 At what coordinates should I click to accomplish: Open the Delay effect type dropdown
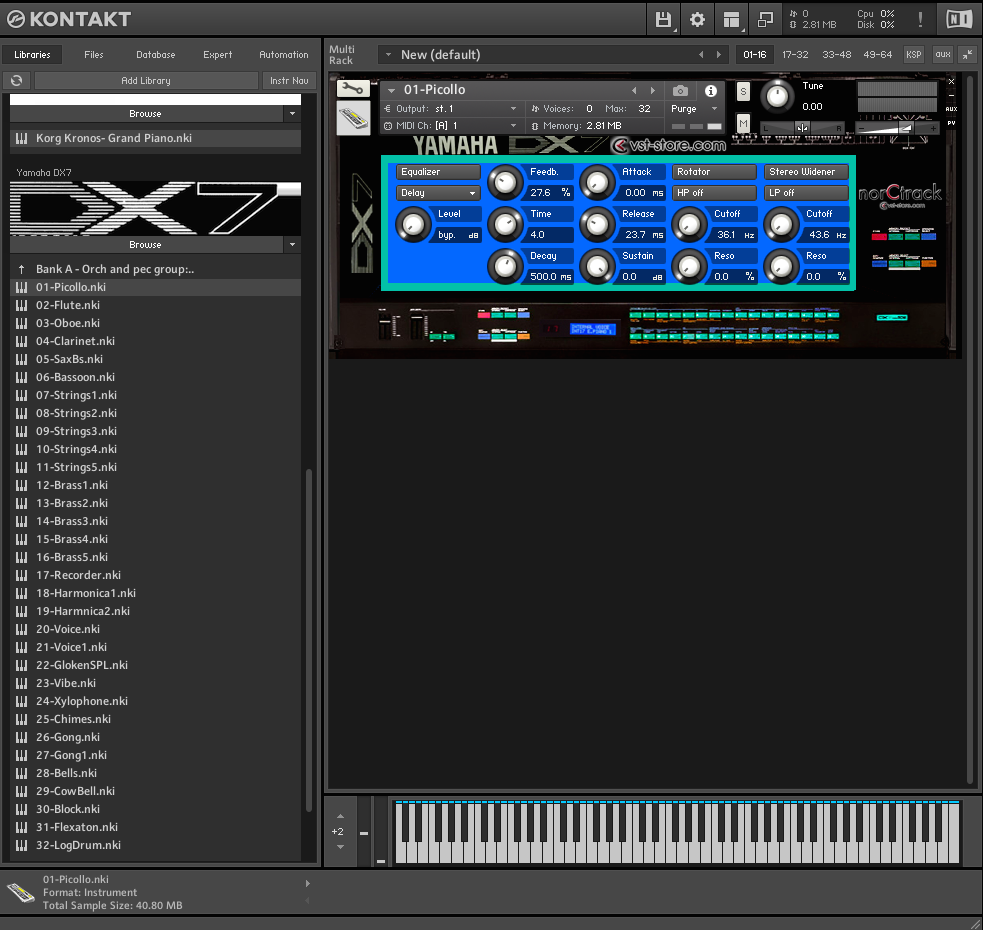[x=438, y=193]
